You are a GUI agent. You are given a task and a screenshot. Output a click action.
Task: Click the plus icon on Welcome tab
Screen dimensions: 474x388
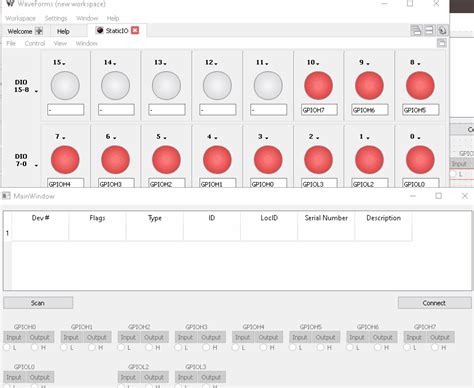(39, 31)
